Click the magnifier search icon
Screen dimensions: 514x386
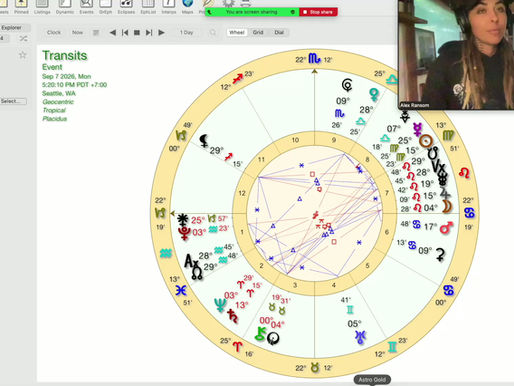212,33
